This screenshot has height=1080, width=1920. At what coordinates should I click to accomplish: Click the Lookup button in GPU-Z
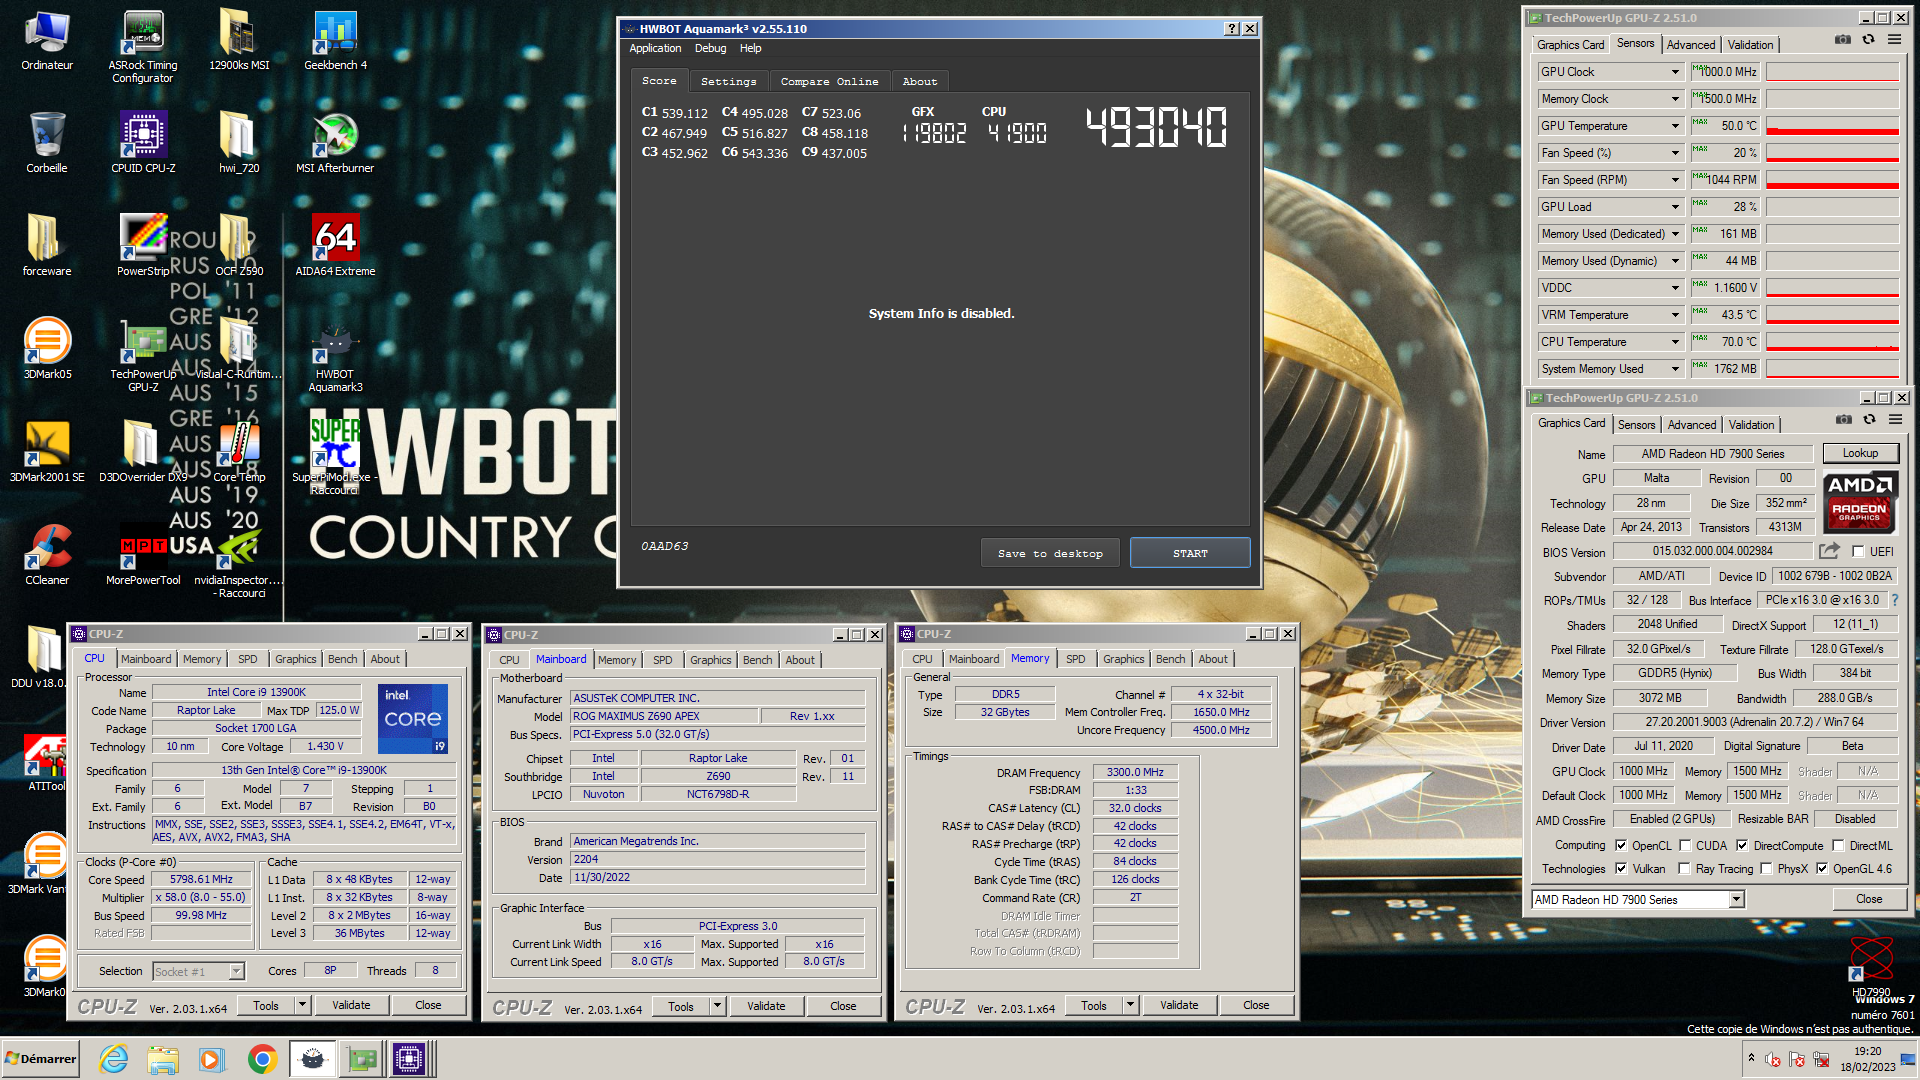1860,453
